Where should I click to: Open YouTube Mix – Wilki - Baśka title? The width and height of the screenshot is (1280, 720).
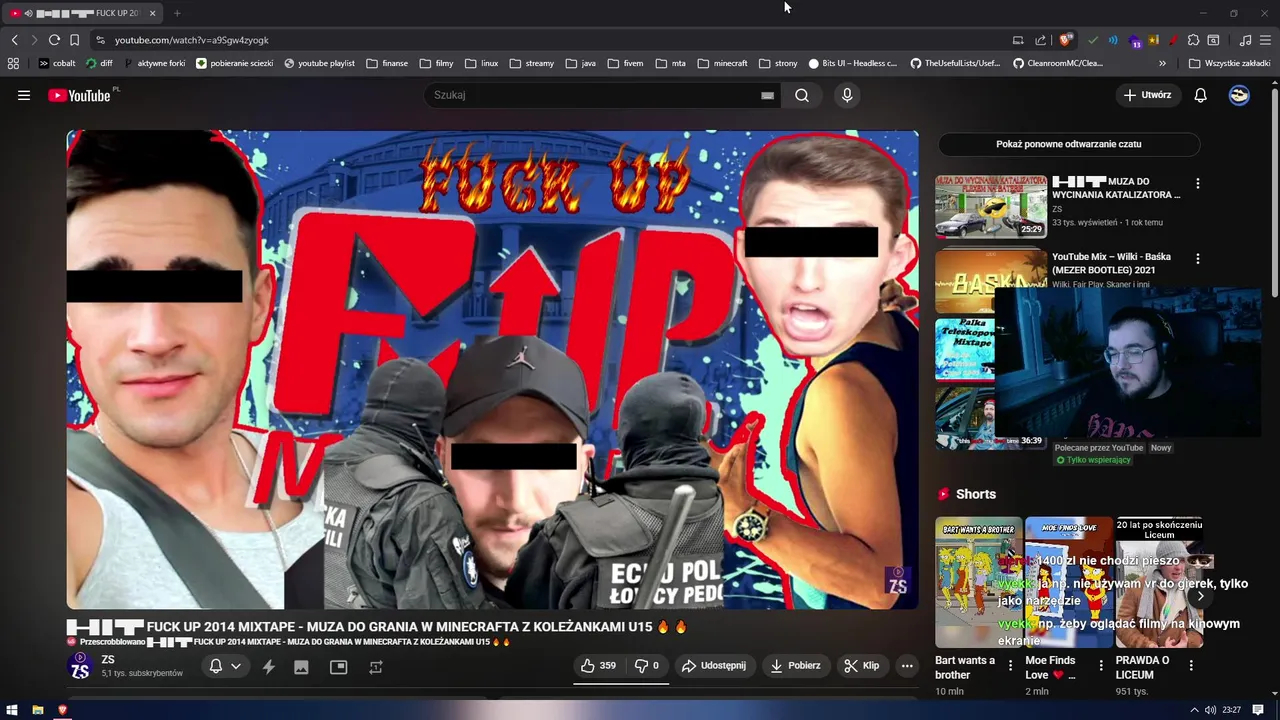tap(1111, 263)
